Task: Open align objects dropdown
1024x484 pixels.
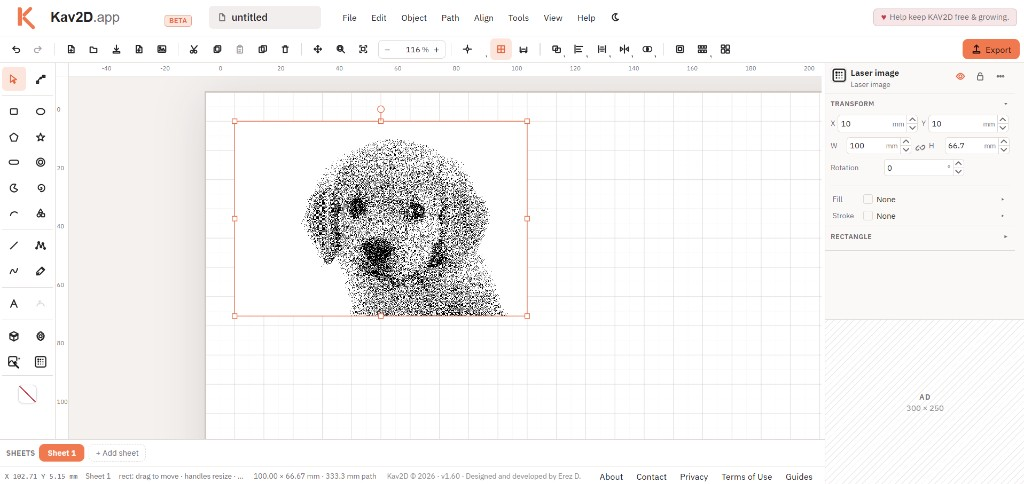Action: pyautogui.click(x=579, y=50)
